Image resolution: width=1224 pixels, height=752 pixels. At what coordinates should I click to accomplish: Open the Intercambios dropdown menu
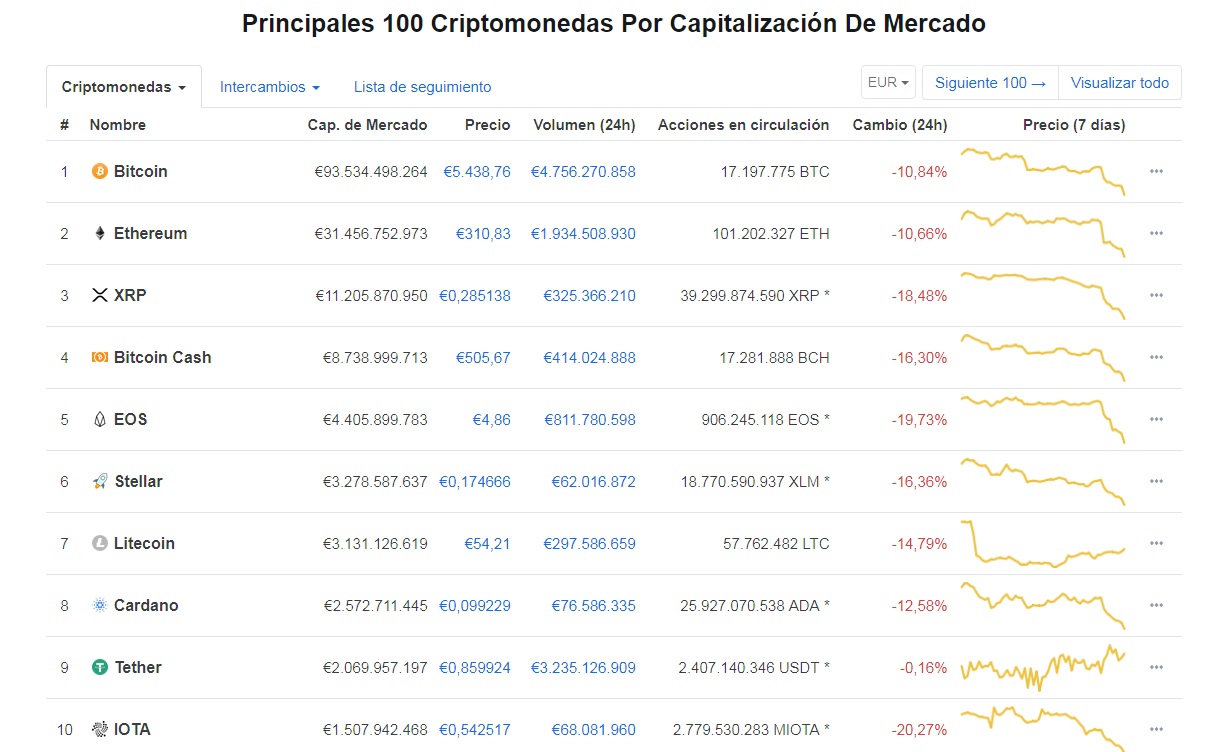[270, 87]
